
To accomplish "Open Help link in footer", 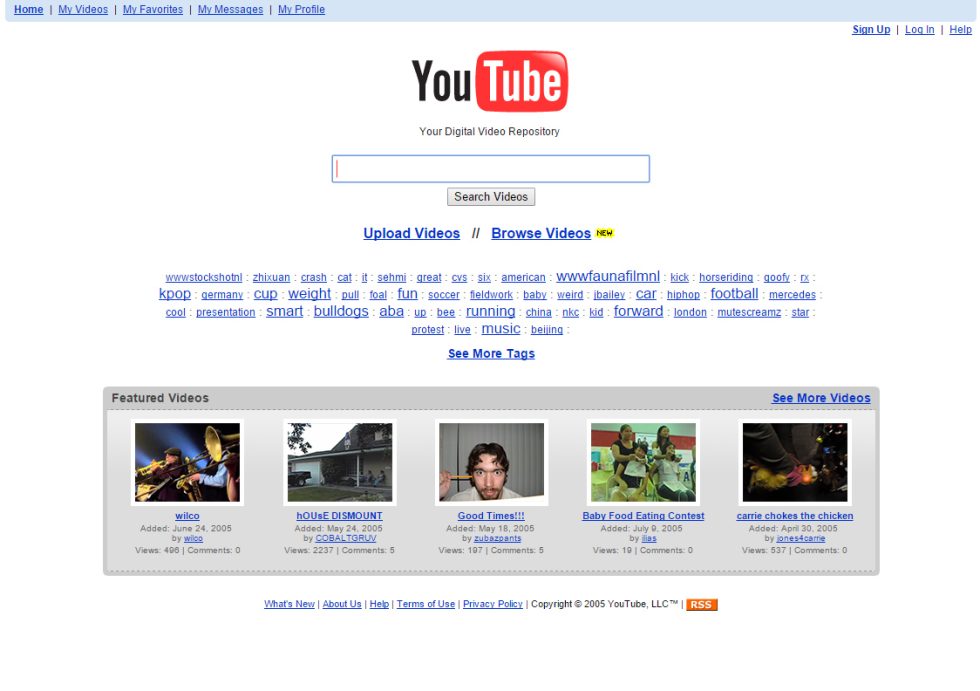I will 379,604.
